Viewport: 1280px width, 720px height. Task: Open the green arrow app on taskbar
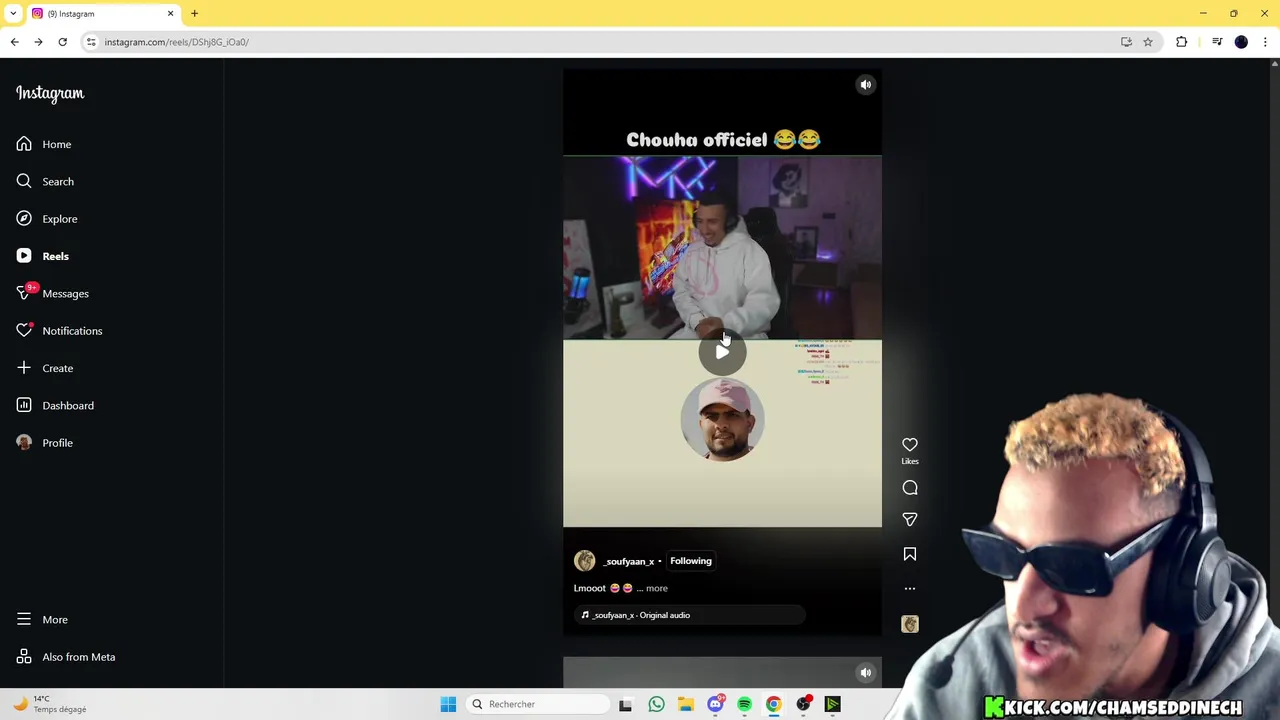tap(832, 704)
